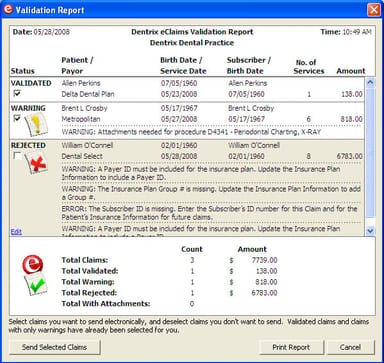Click the Insurance Plan Group # missing warning

211,193
